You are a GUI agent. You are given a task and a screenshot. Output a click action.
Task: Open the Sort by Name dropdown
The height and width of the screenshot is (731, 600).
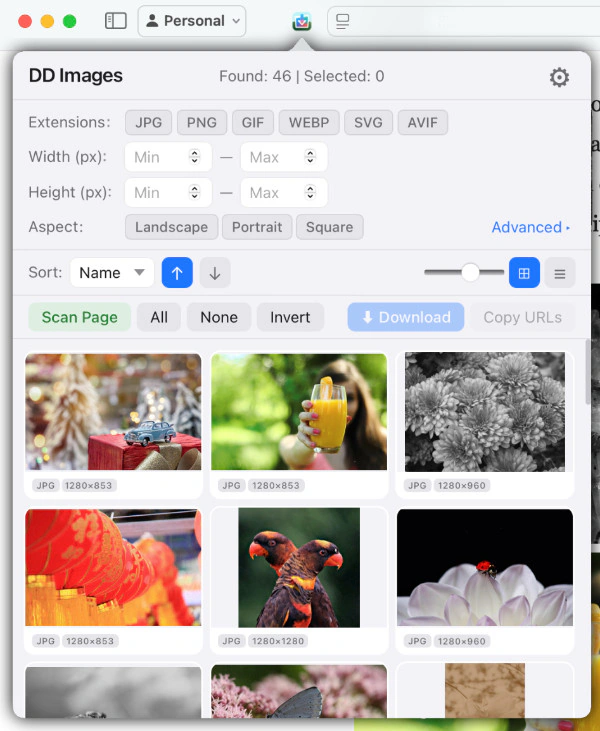click(x=112, y=273)
